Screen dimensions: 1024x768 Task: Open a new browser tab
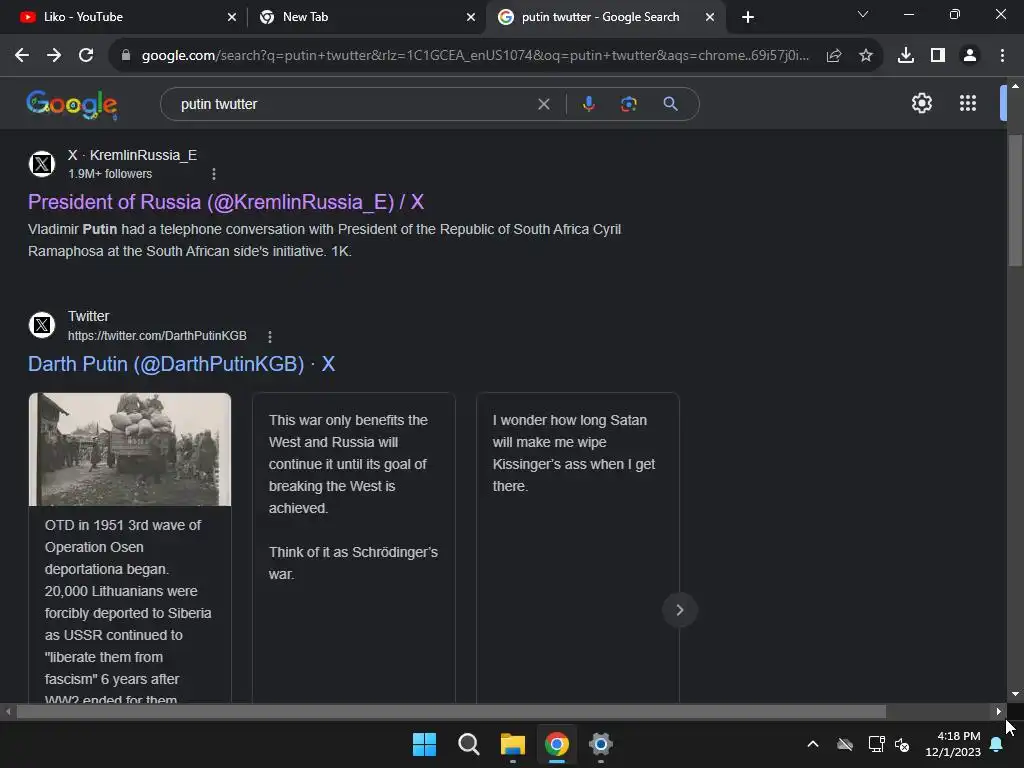click(x=748, y=17)
